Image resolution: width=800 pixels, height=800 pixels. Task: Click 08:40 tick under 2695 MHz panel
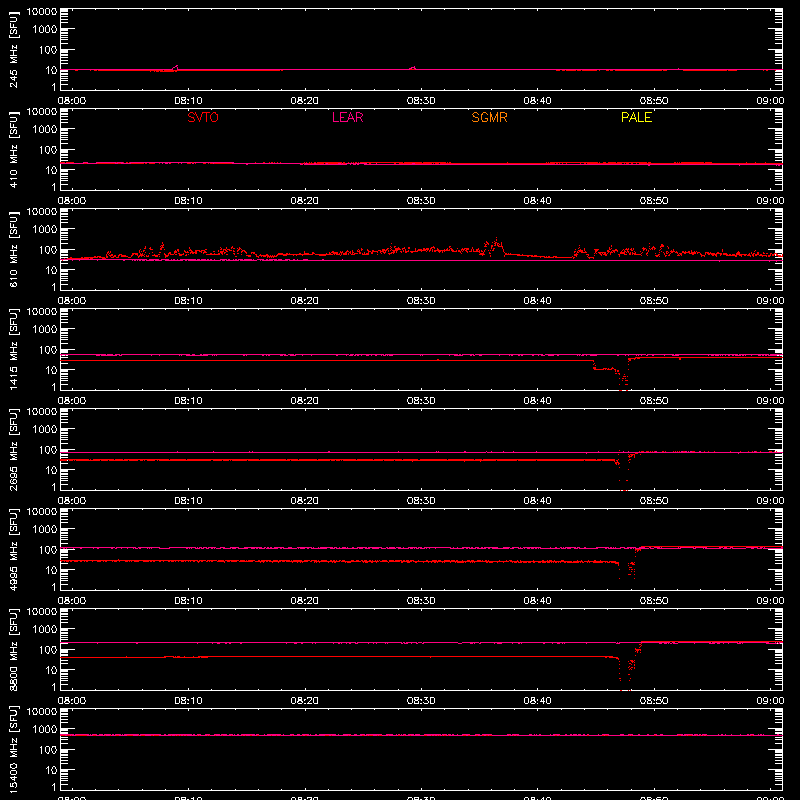(x=537, y=501)
